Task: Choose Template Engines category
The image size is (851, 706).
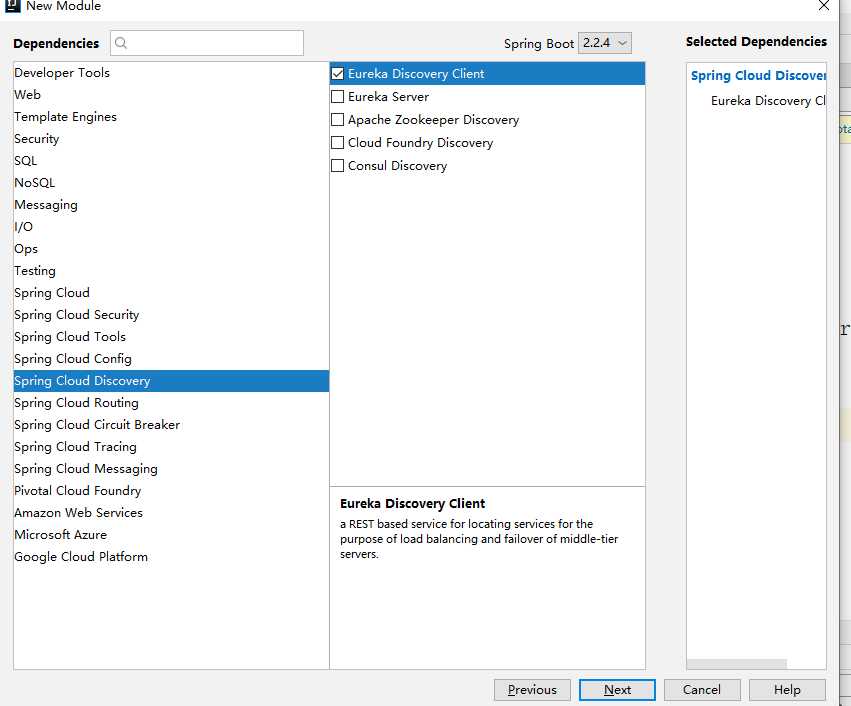Action: pos(171,117)
